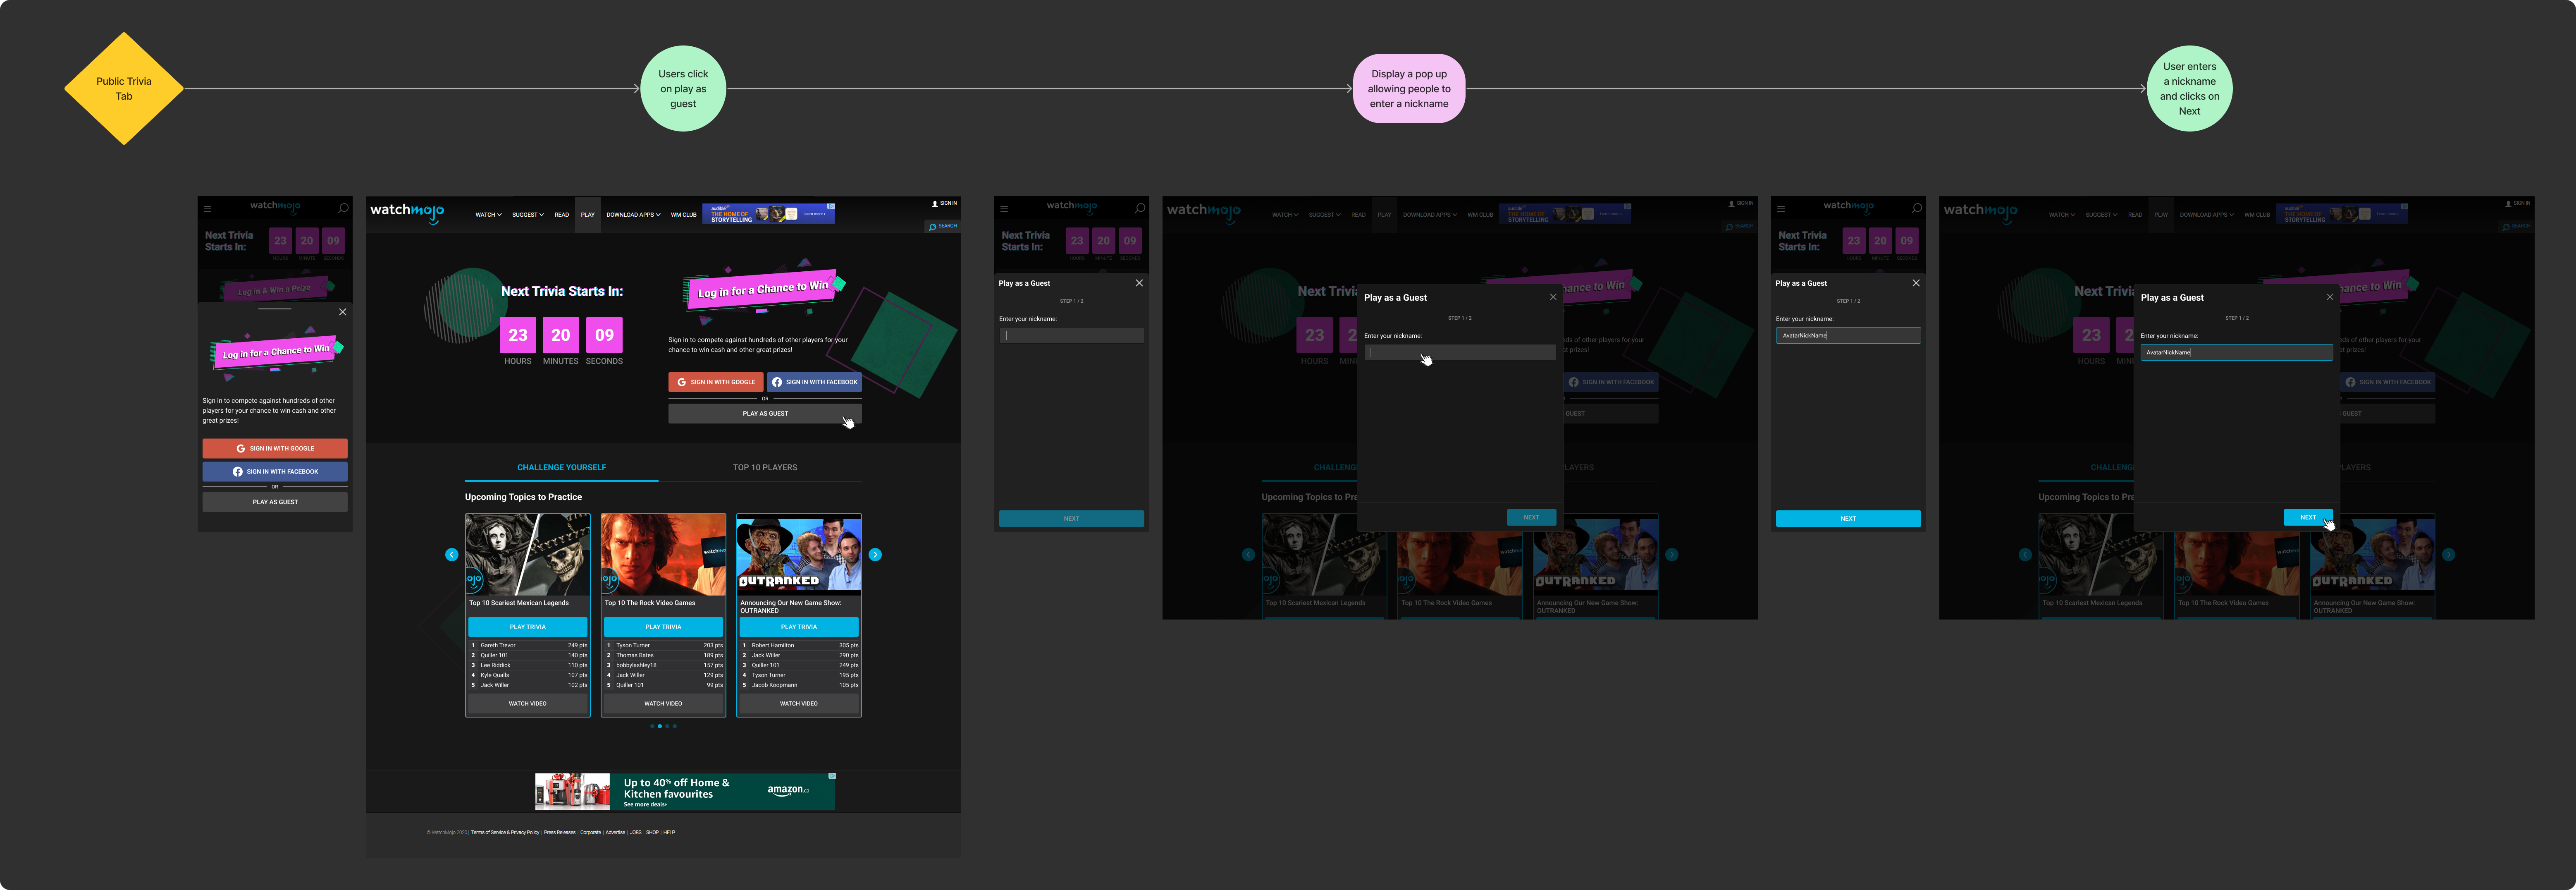Tap PLAY AS GUEST in first mobile mockup
This screenshot has width=2576, height=890.
275,502
